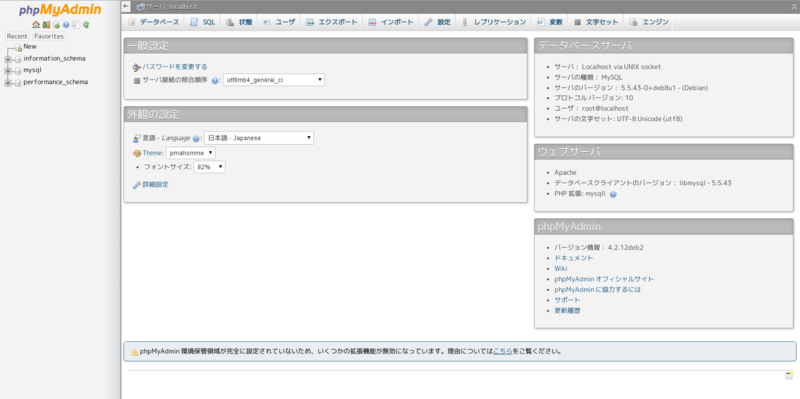This screenshot has height=399, width=800.
Task: Click the ユーザ: root@localhost text
Action: click(591, 109)
